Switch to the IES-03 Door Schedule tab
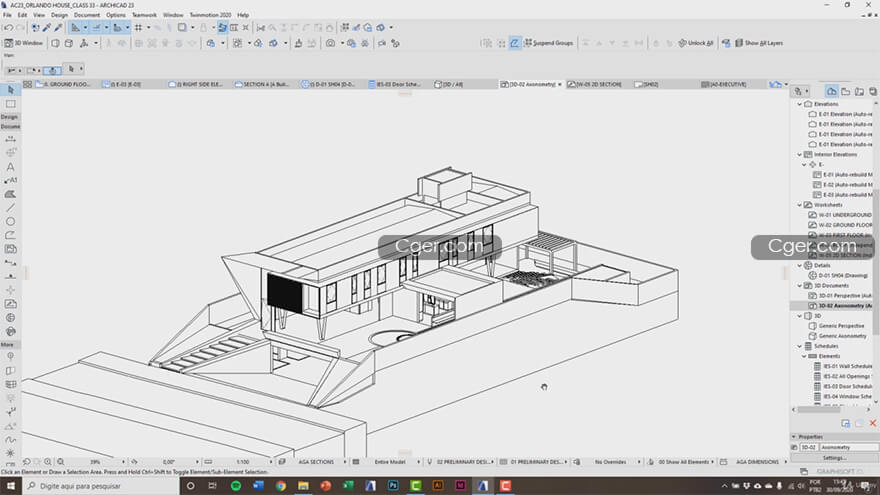Screen dimensions: 880x495 [x=395, y=84]
